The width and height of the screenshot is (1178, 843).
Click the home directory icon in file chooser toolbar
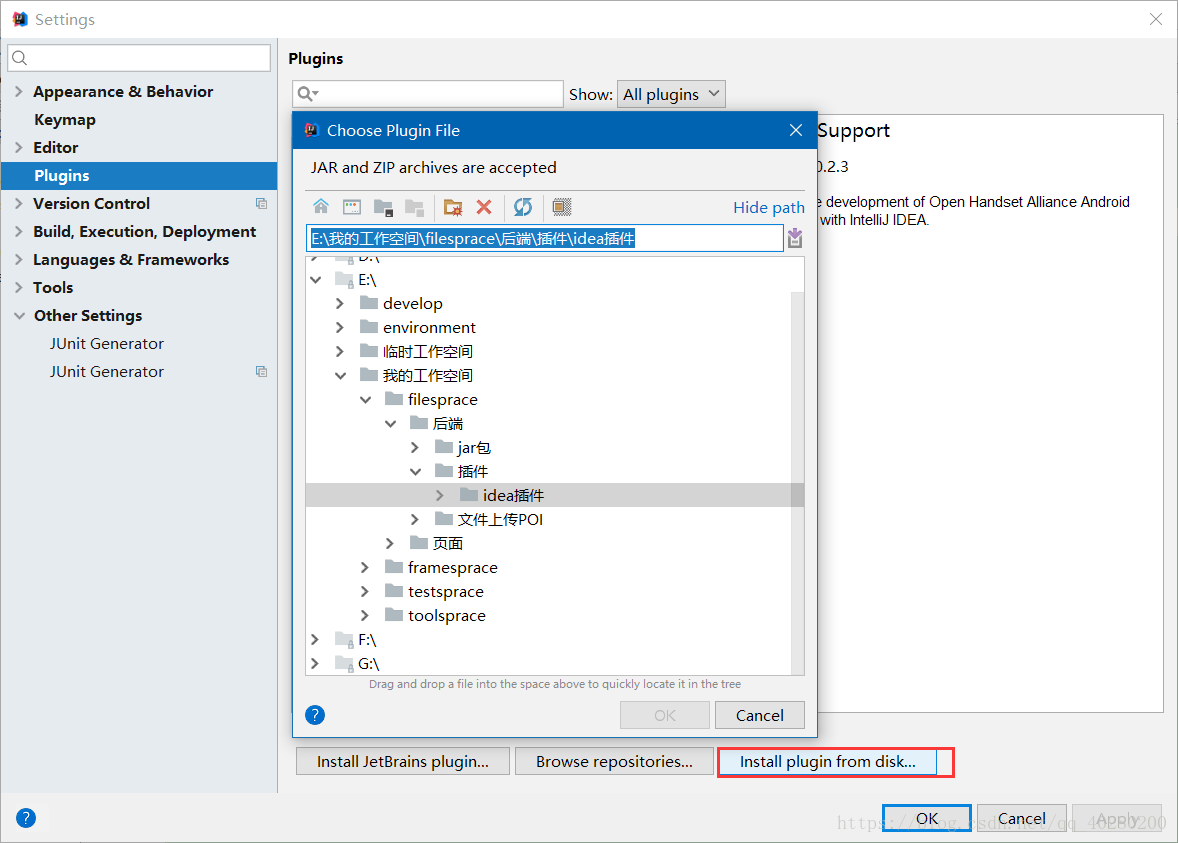click(321, 207)
